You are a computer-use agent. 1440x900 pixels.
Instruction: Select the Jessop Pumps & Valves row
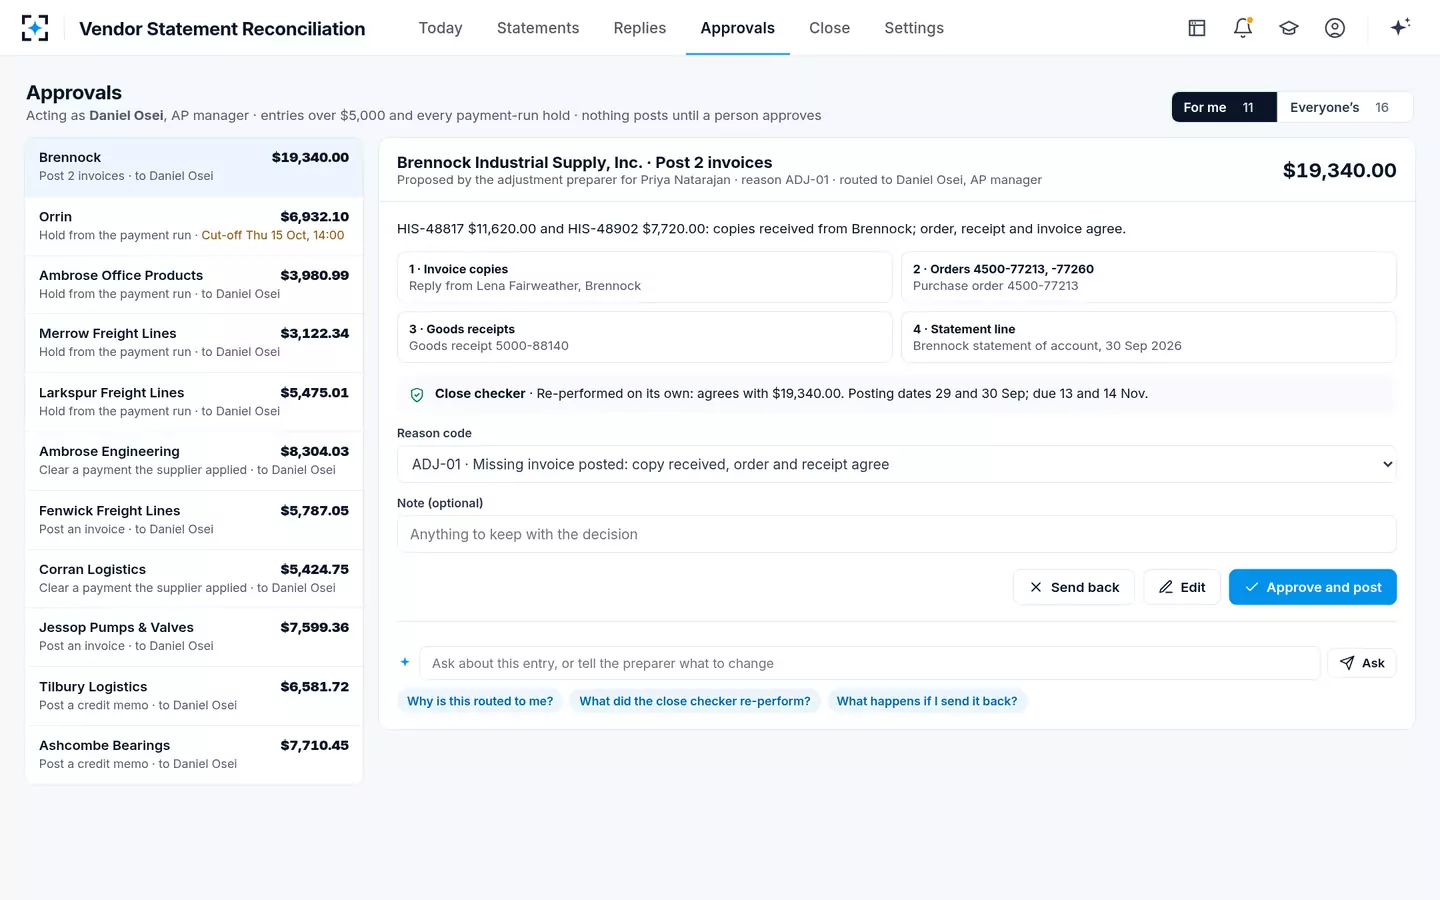[194, 637]
